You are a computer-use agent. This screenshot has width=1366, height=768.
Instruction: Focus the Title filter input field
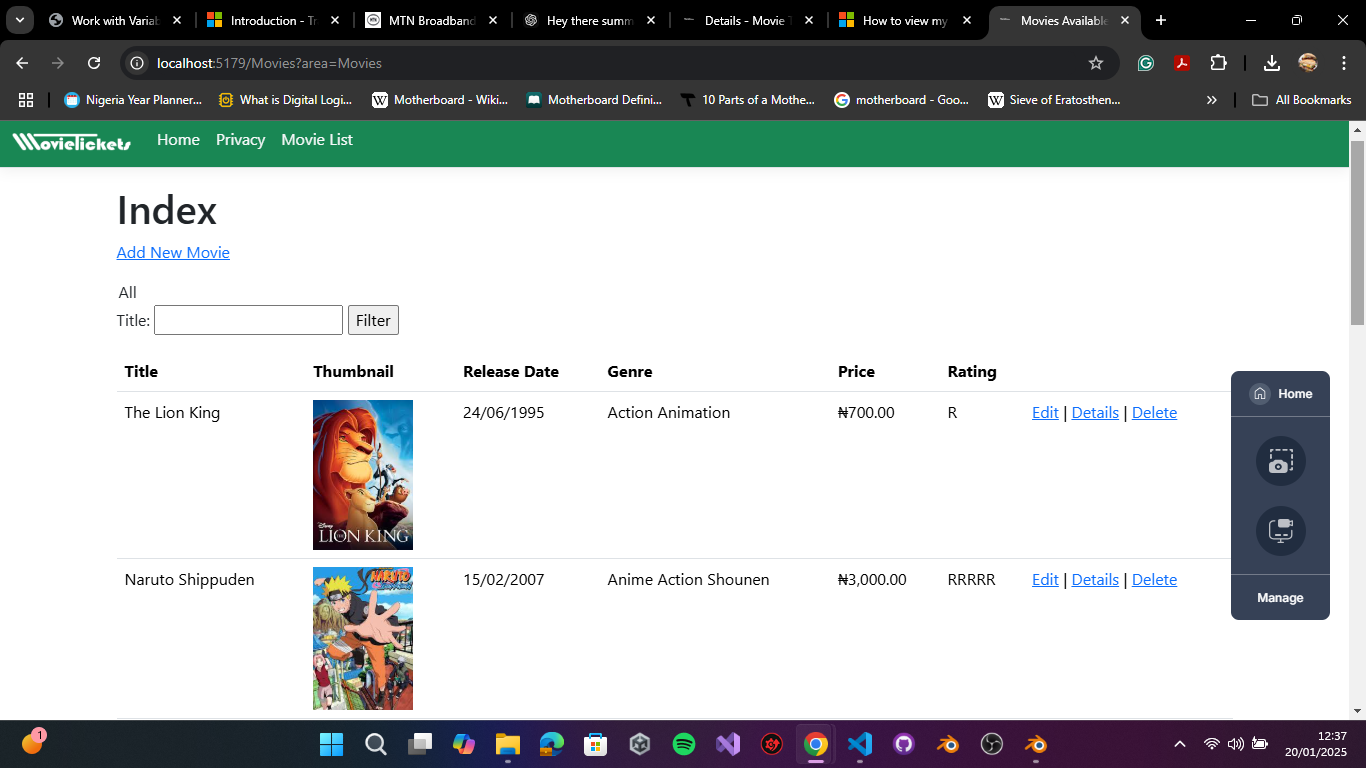(x=248, y=320)
